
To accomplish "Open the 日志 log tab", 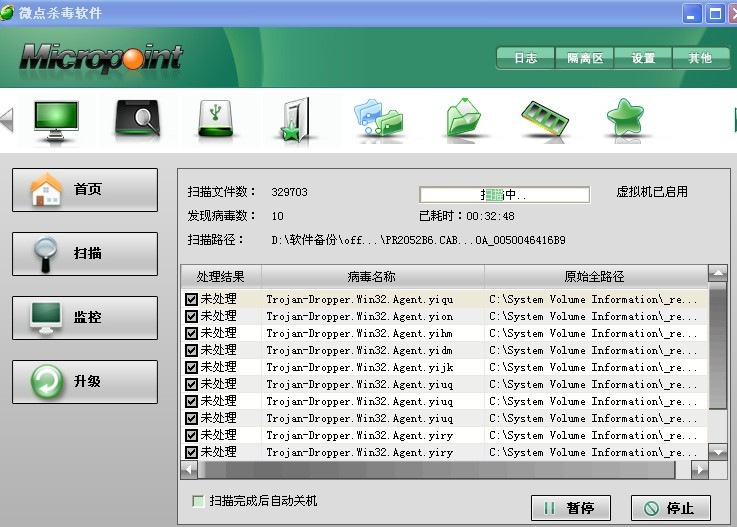I will [x=525, y=58].
